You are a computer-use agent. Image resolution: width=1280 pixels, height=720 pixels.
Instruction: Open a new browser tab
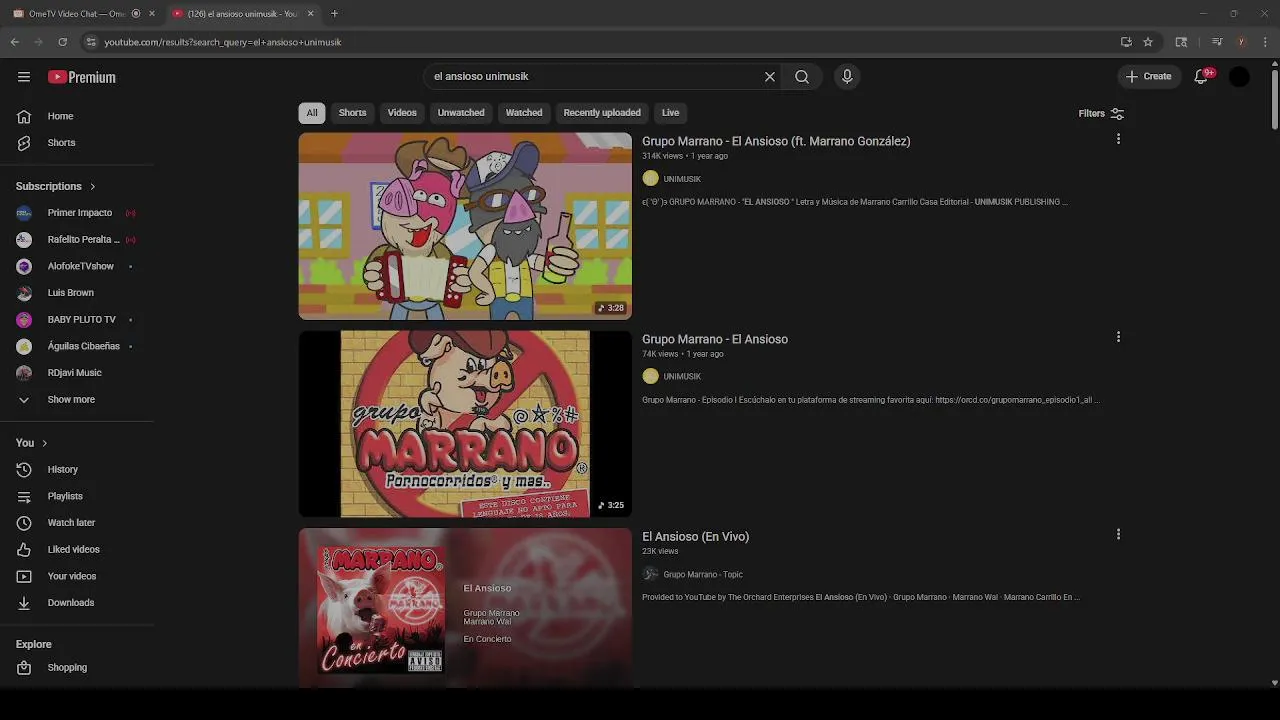pyautogui.click(x=334, y=14)
